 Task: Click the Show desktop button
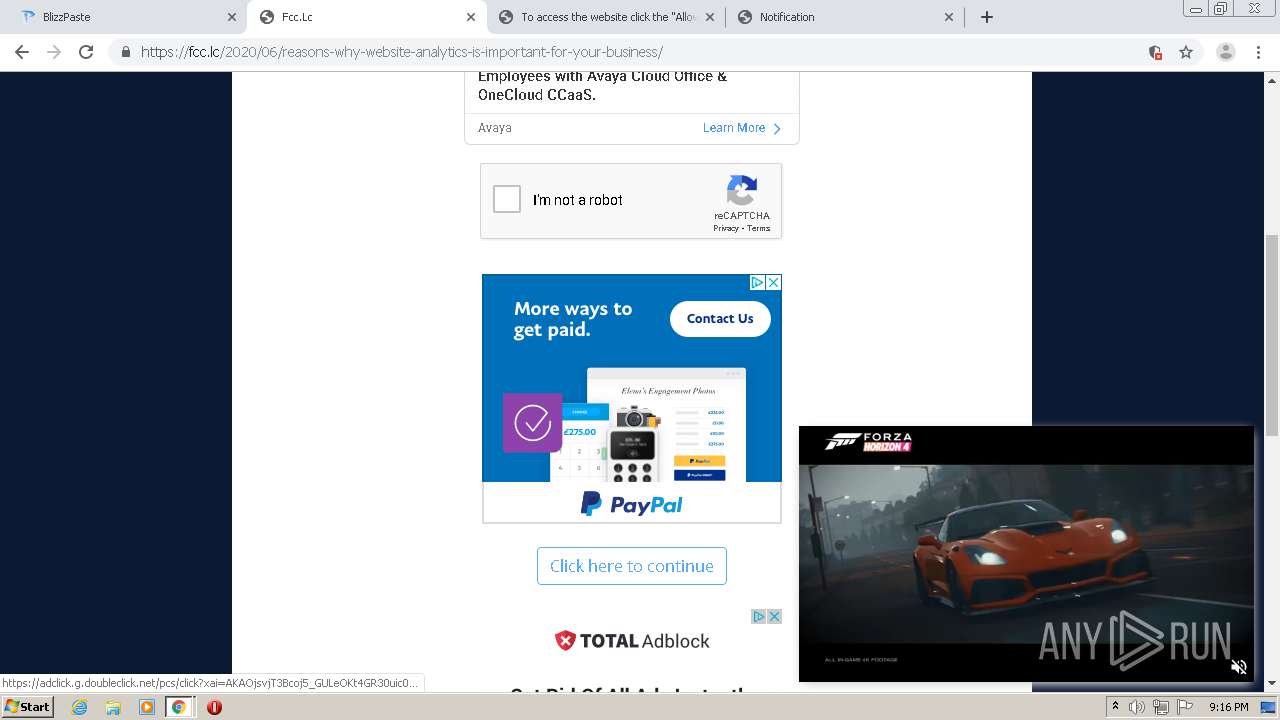(1269, 707)
